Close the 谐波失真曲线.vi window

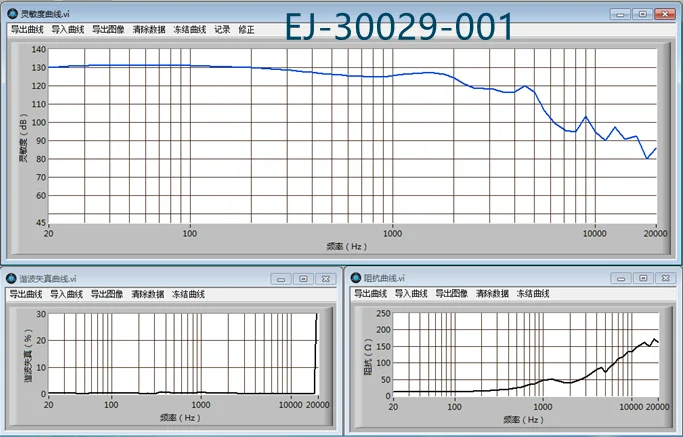(x=325, y=279)
